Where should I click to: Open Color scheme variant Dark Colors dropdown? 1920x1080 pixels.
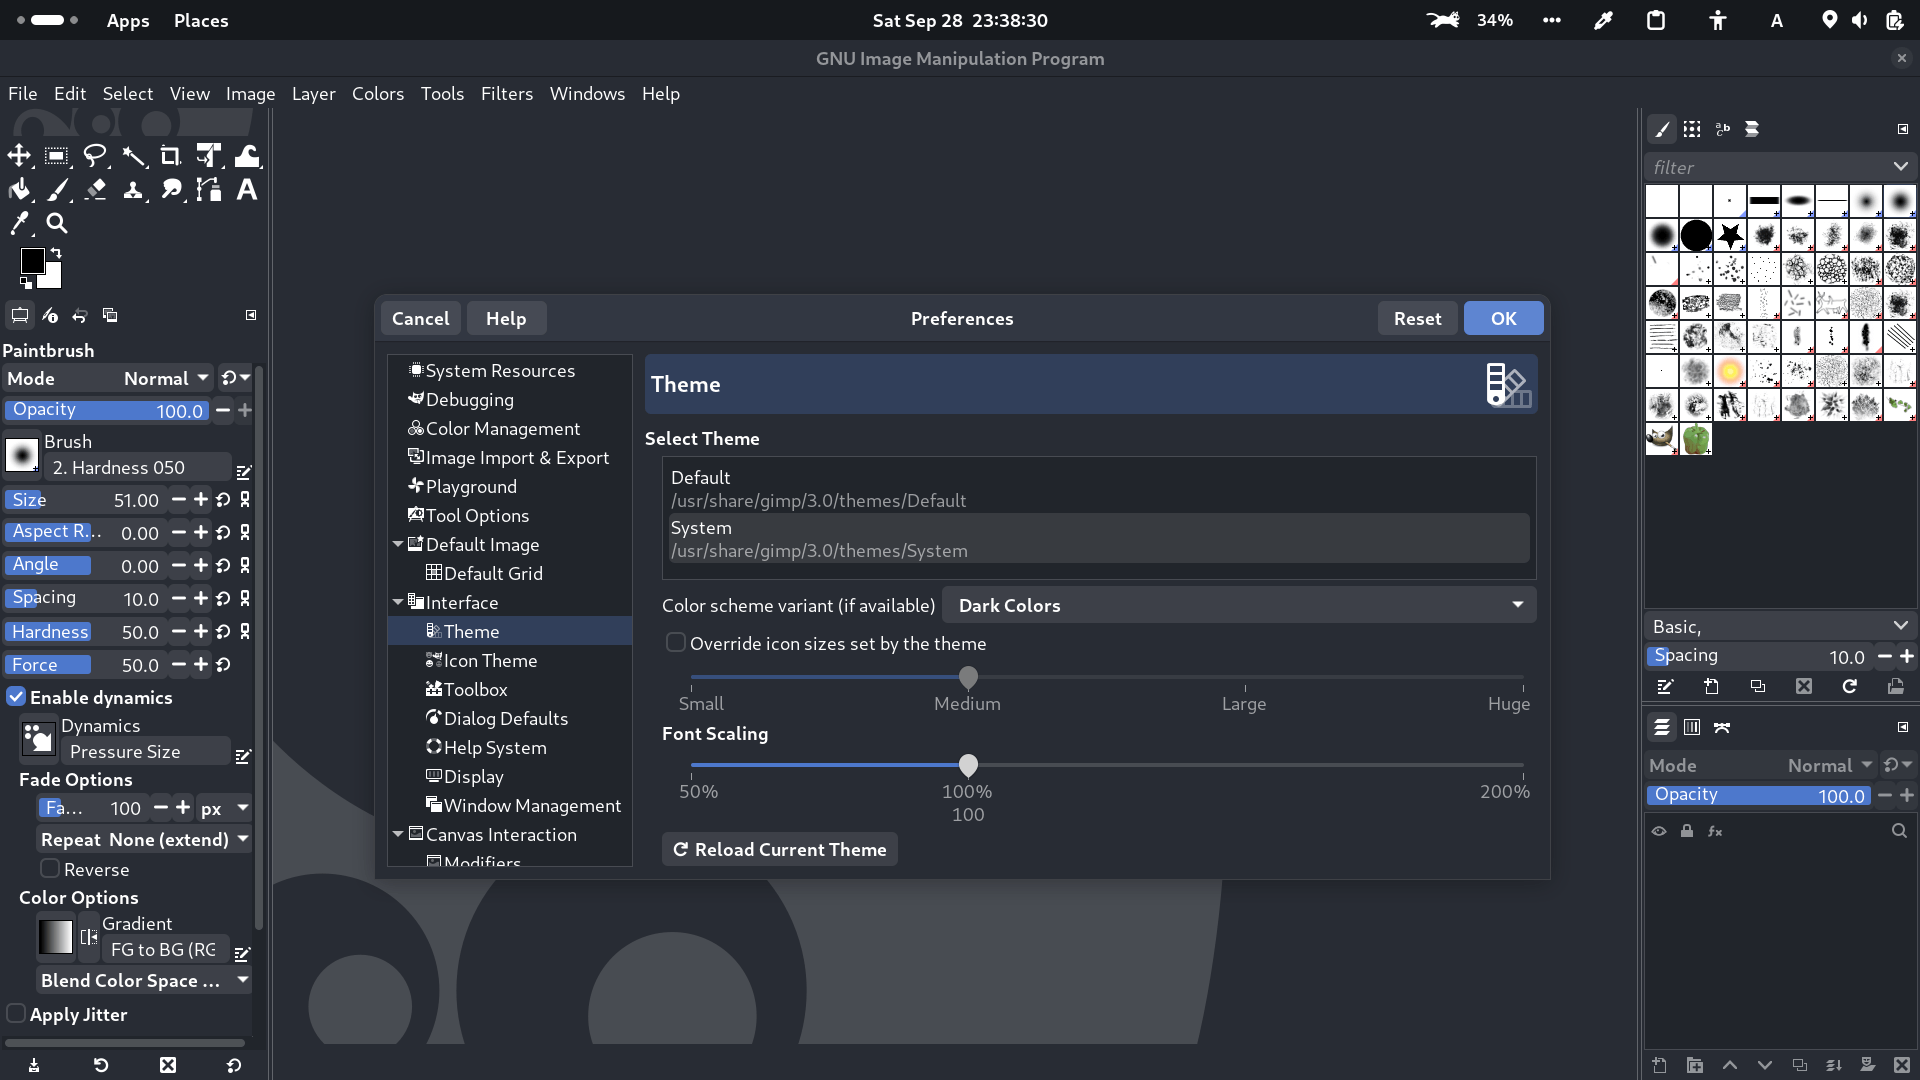tap(1239, 605)
